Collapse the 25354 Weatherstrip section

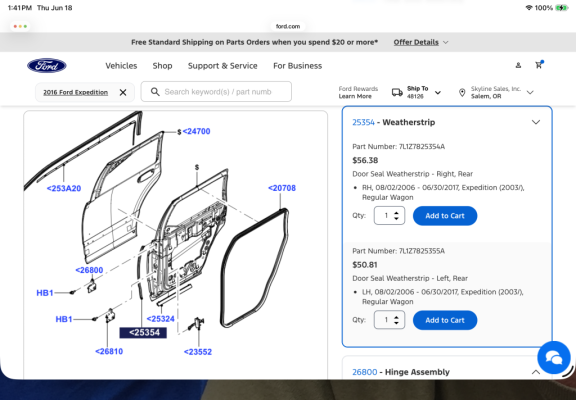coord(536,122)
